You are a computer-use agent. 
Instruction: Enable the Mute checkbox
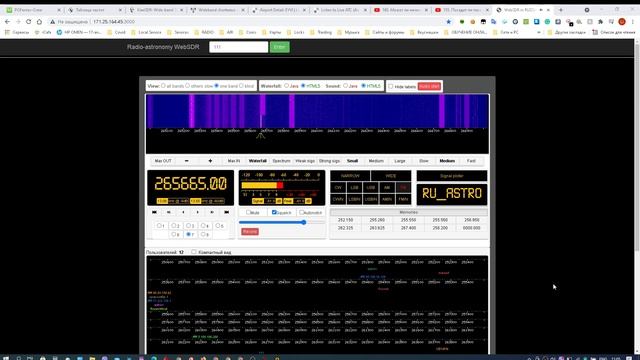(x=248, y=212)
